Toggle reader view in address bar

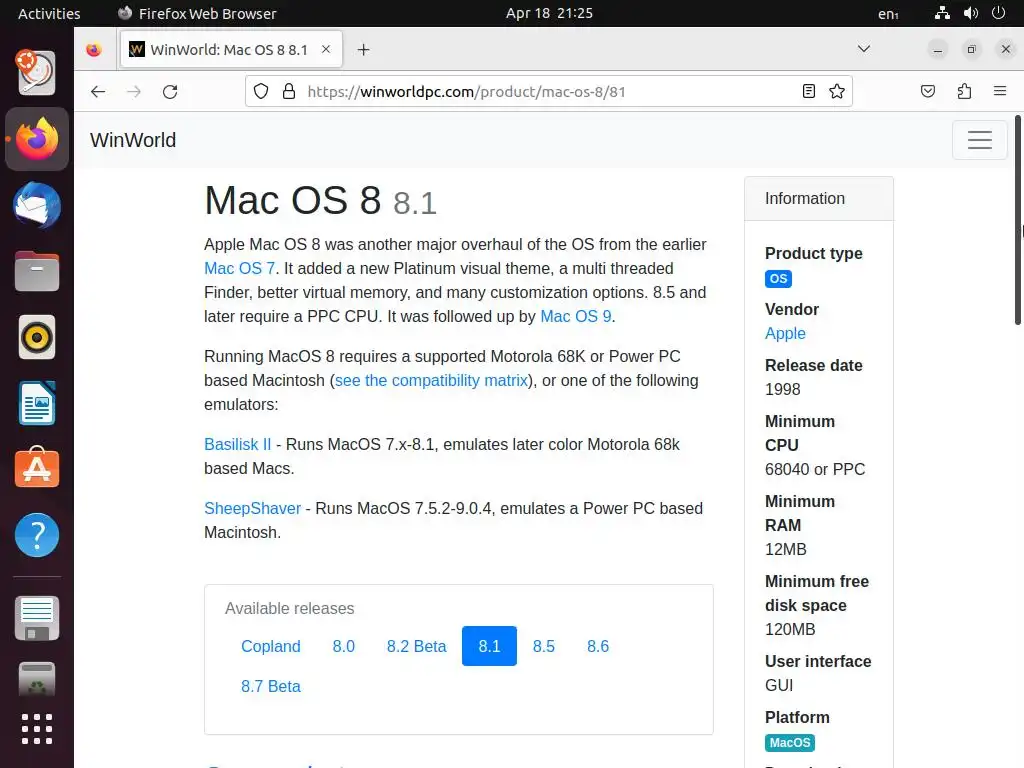[808, 91]
